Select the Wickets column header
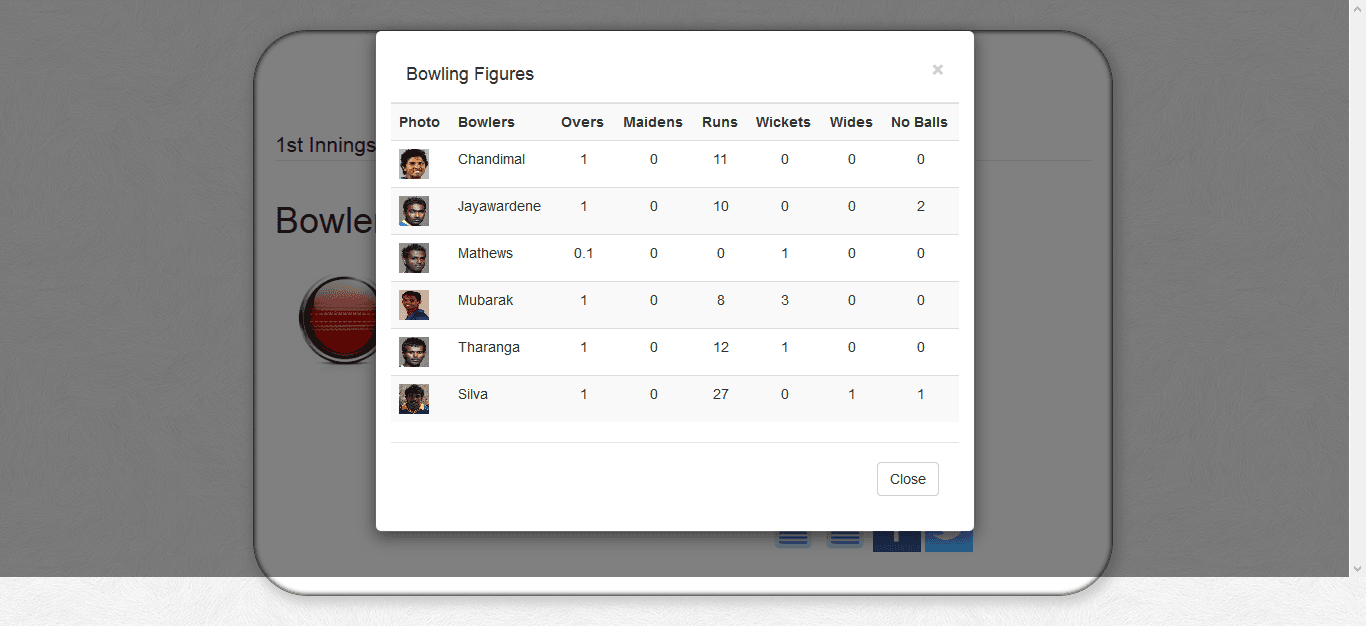This screenshot has height=626, width=1366. click(783, 122)
